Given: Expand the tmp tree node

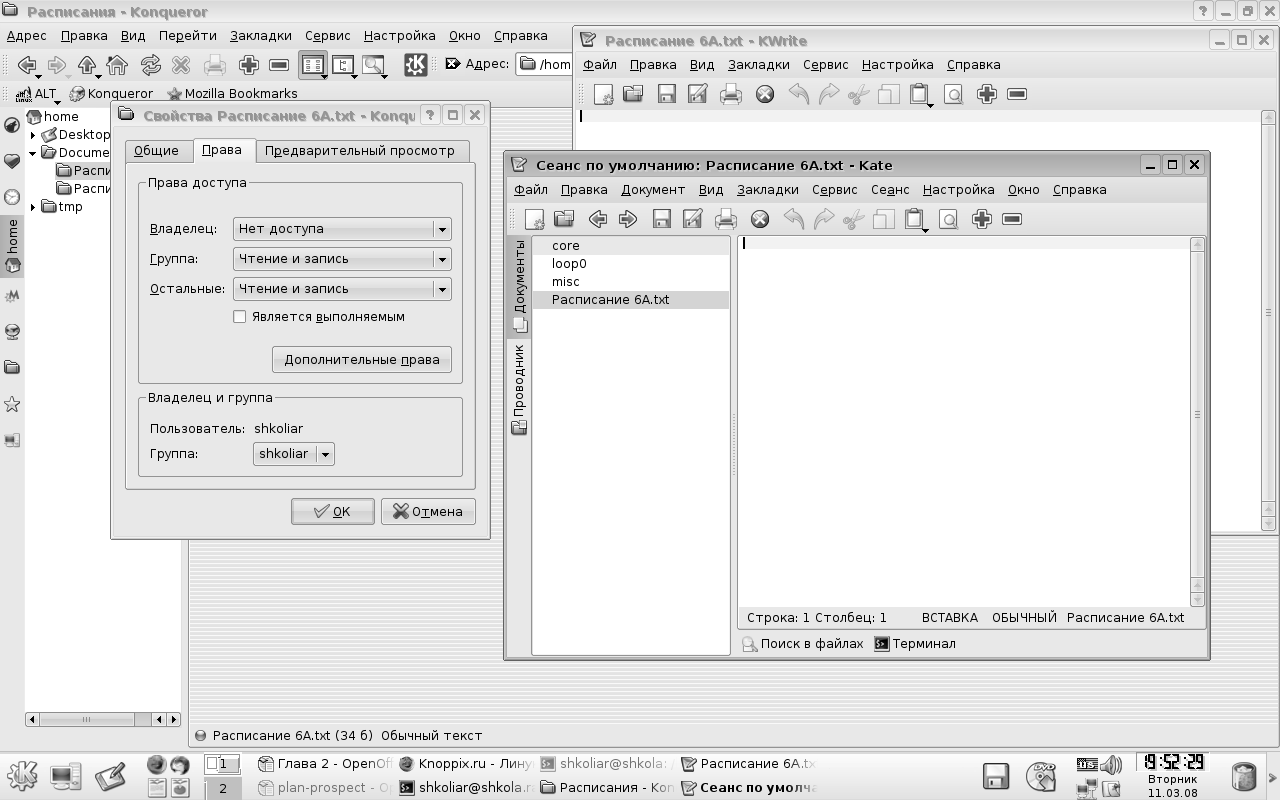Looking at the screenshot, I should (33, 207).
